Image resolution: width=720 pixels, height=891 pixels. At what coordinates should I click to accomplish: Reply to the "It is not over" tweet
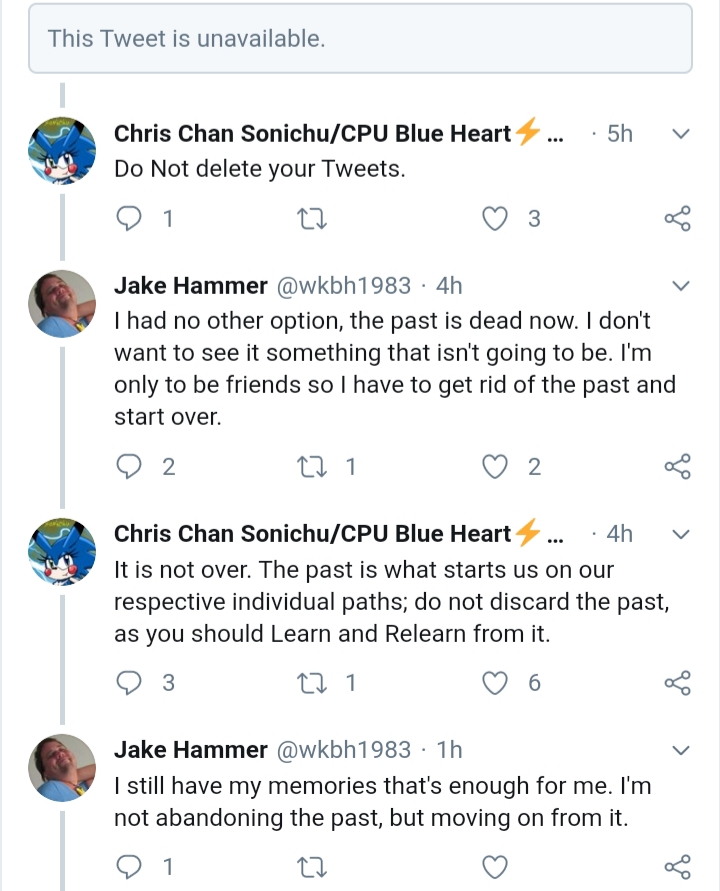(129, 682)
